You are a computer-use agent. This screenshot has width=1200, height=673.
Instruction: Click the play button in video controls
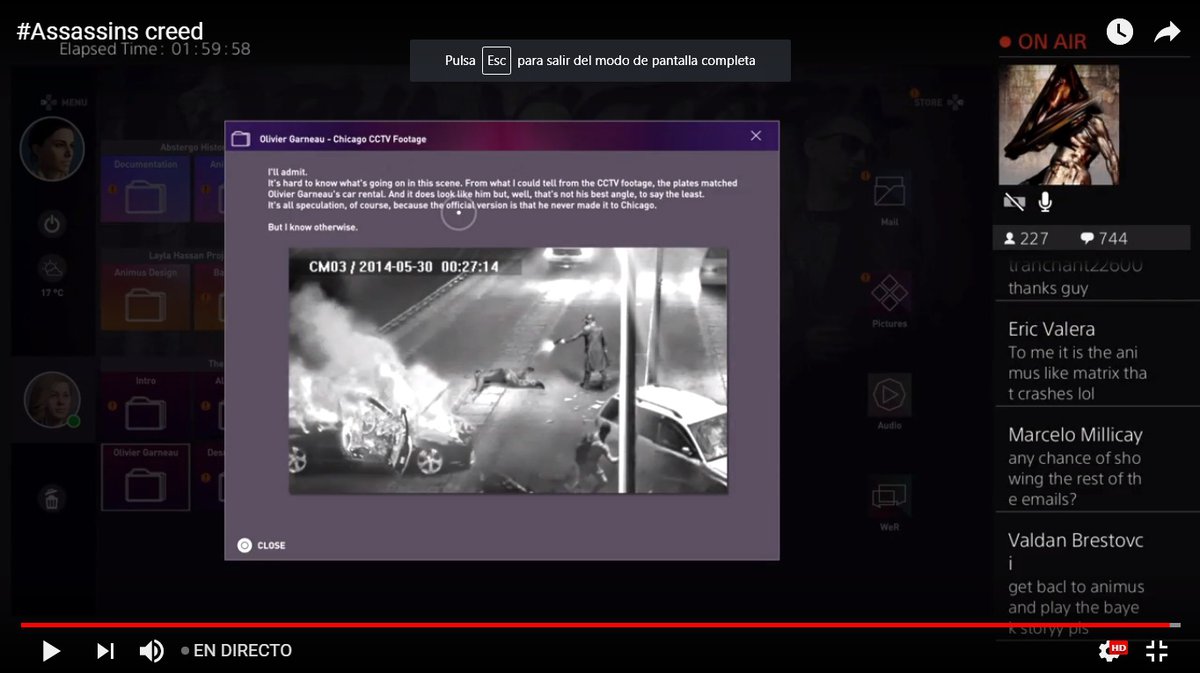(51, 651)
